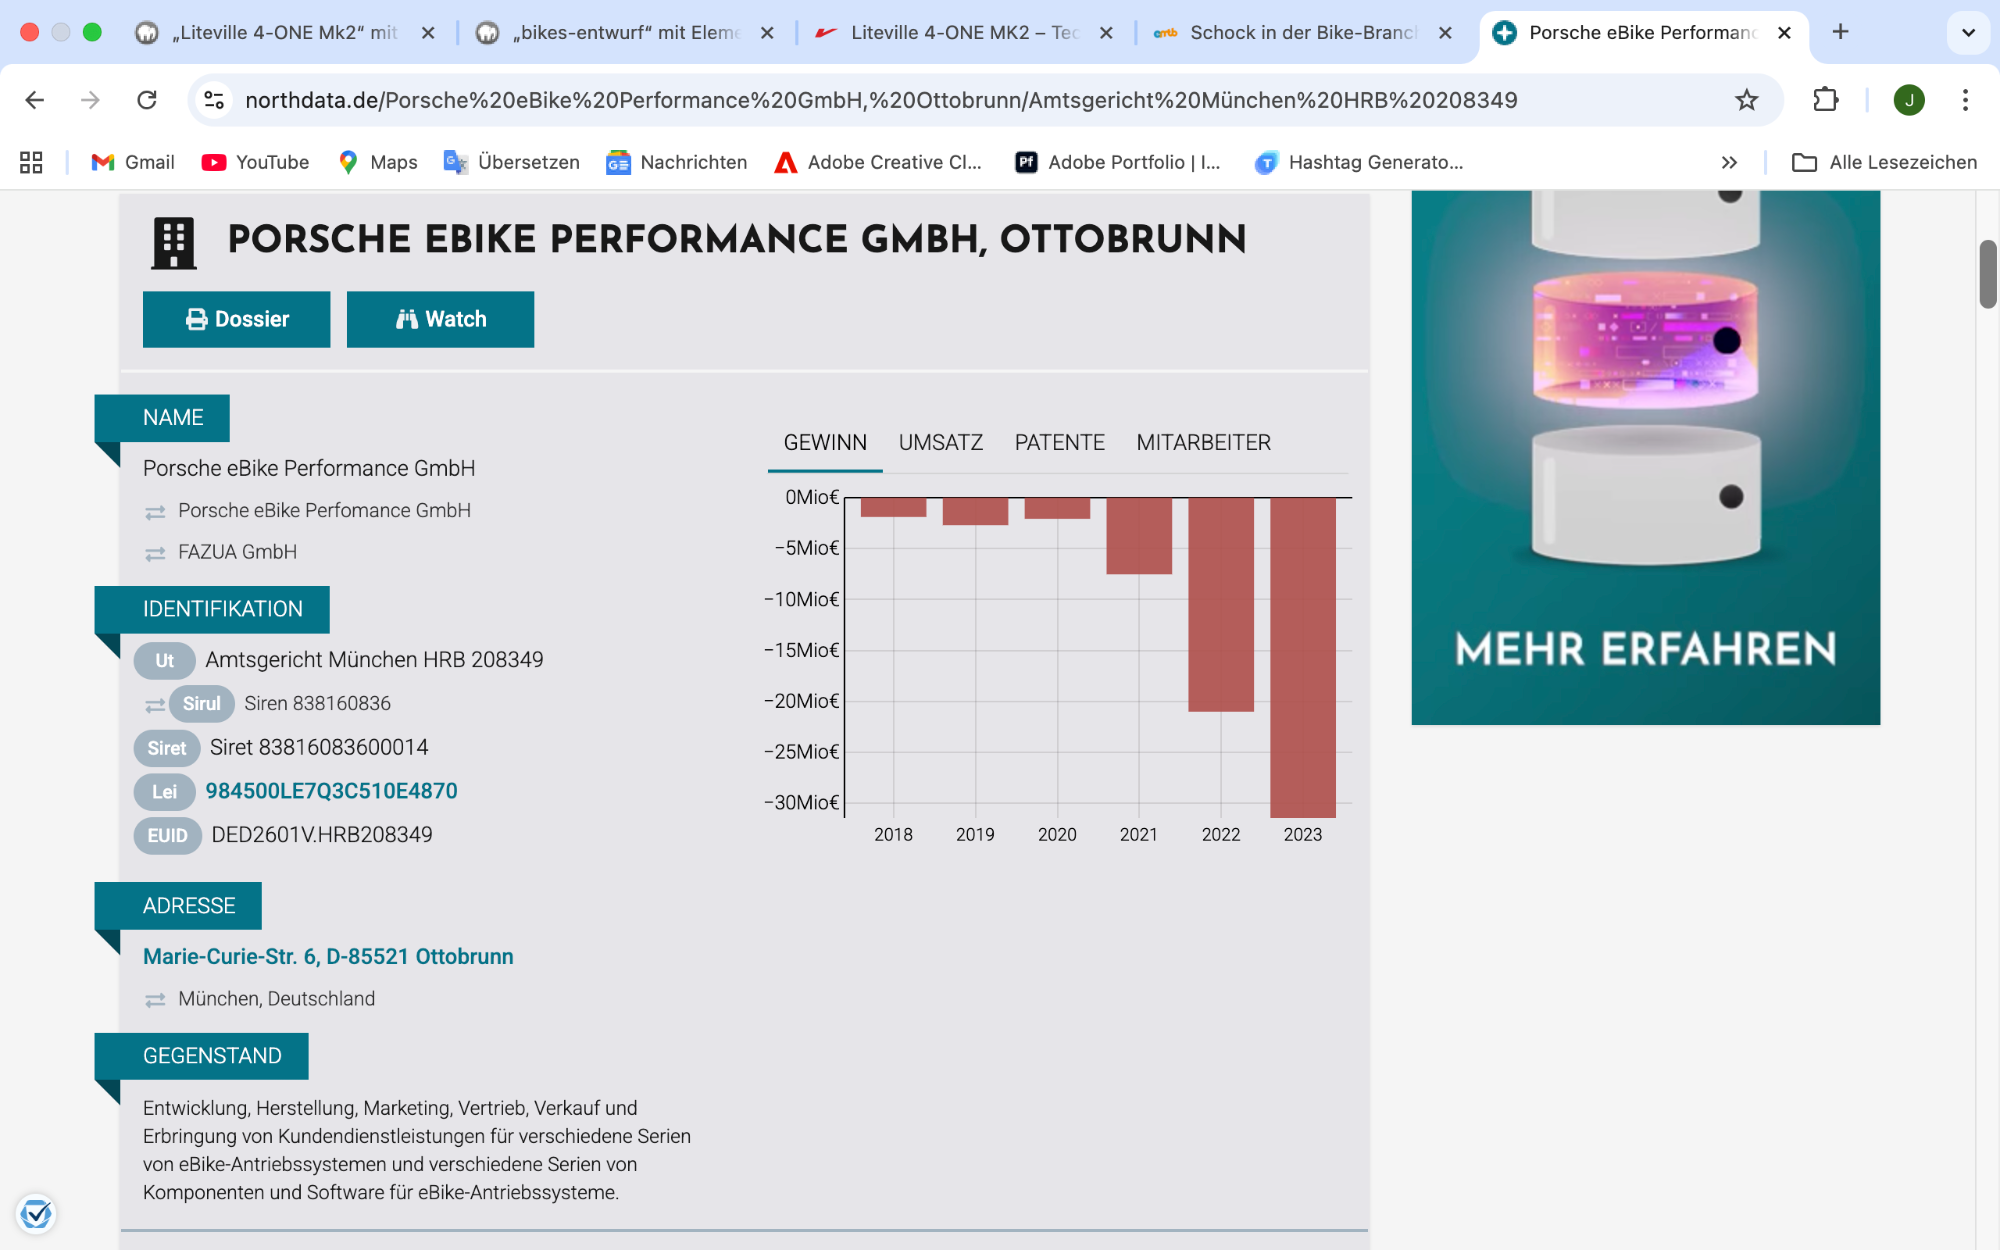
Task: Open the YouTube bookmark
Action: click(256, 162)
